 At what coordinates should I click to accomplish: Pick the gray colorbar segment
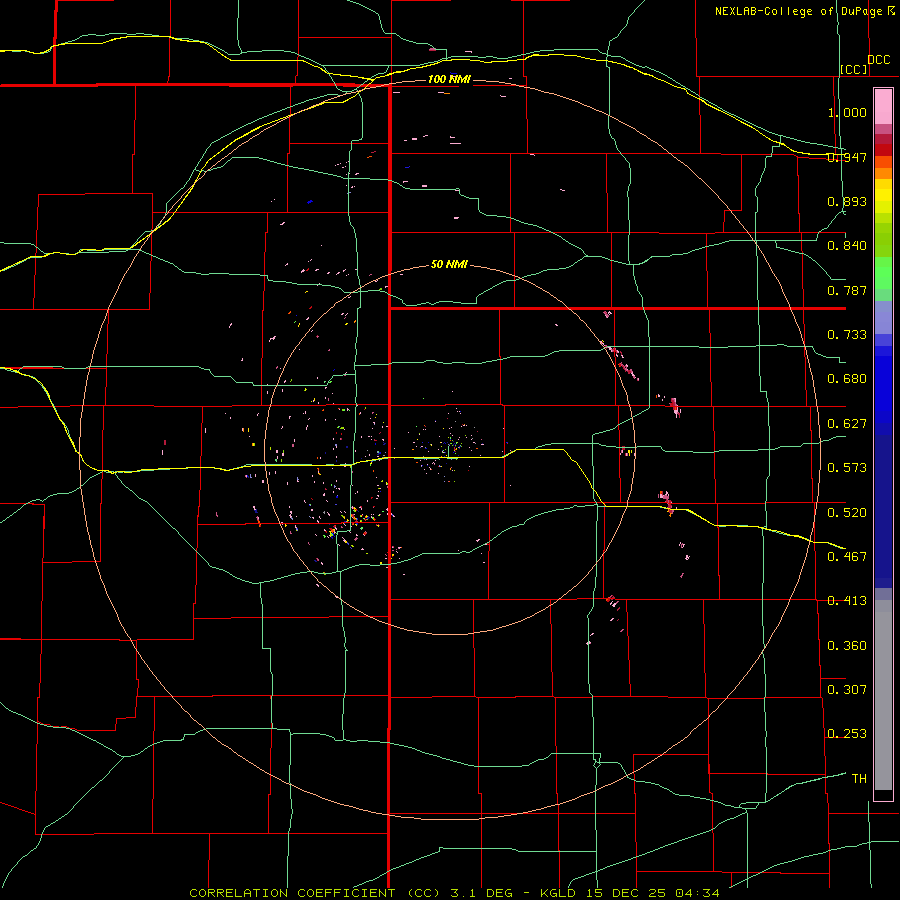[883, 695]
